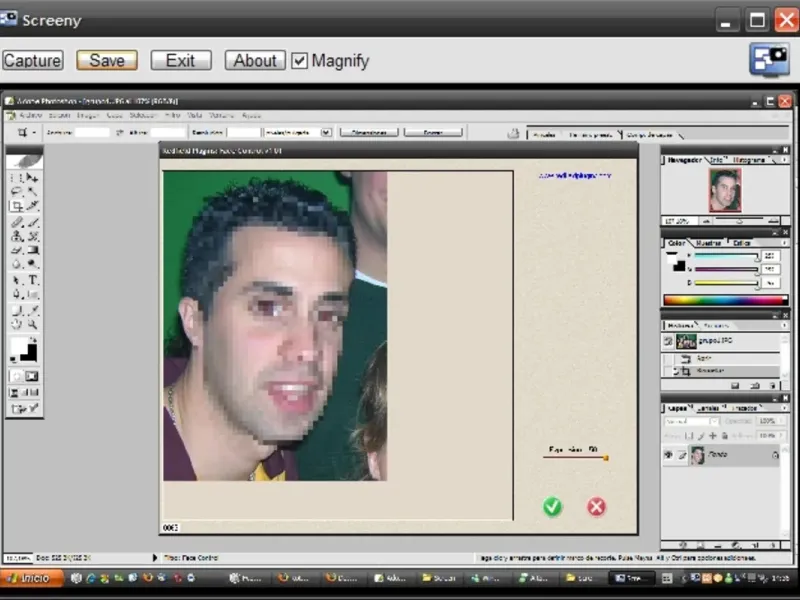
Task: Toggle the checkbox beside the action set
Action: coord(668,341)
